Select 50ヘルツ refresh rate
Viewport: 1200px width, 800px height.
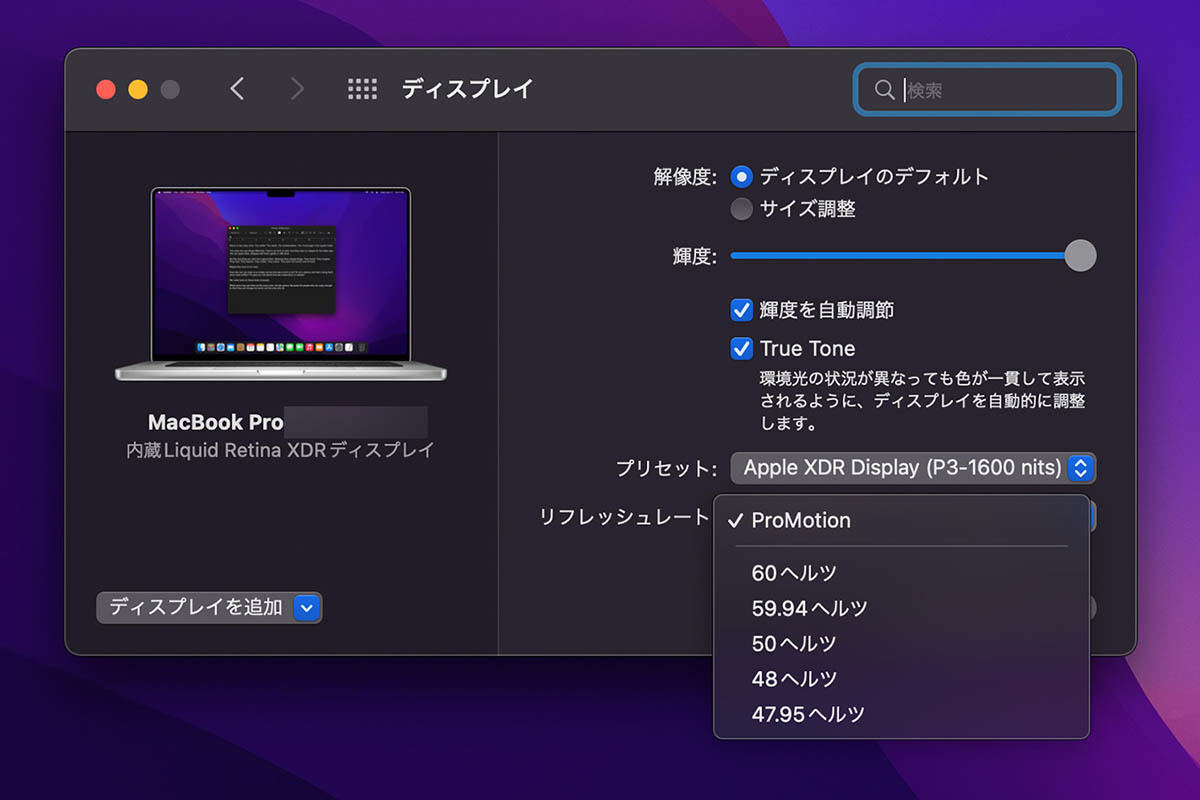pos(901,643)
